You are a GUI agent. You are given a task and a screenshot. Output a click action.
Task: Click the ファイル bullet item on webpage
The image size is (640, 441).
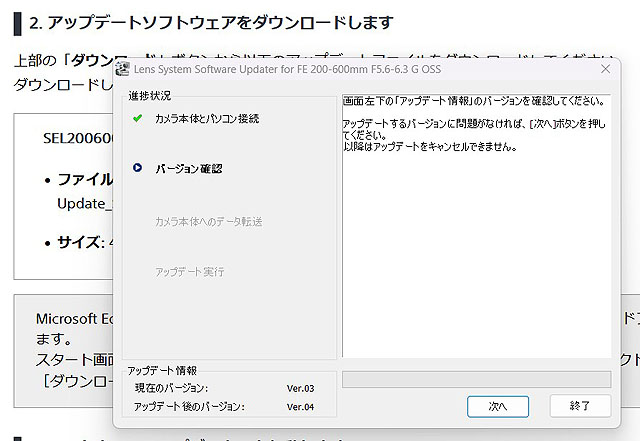(x=85, y=180)
